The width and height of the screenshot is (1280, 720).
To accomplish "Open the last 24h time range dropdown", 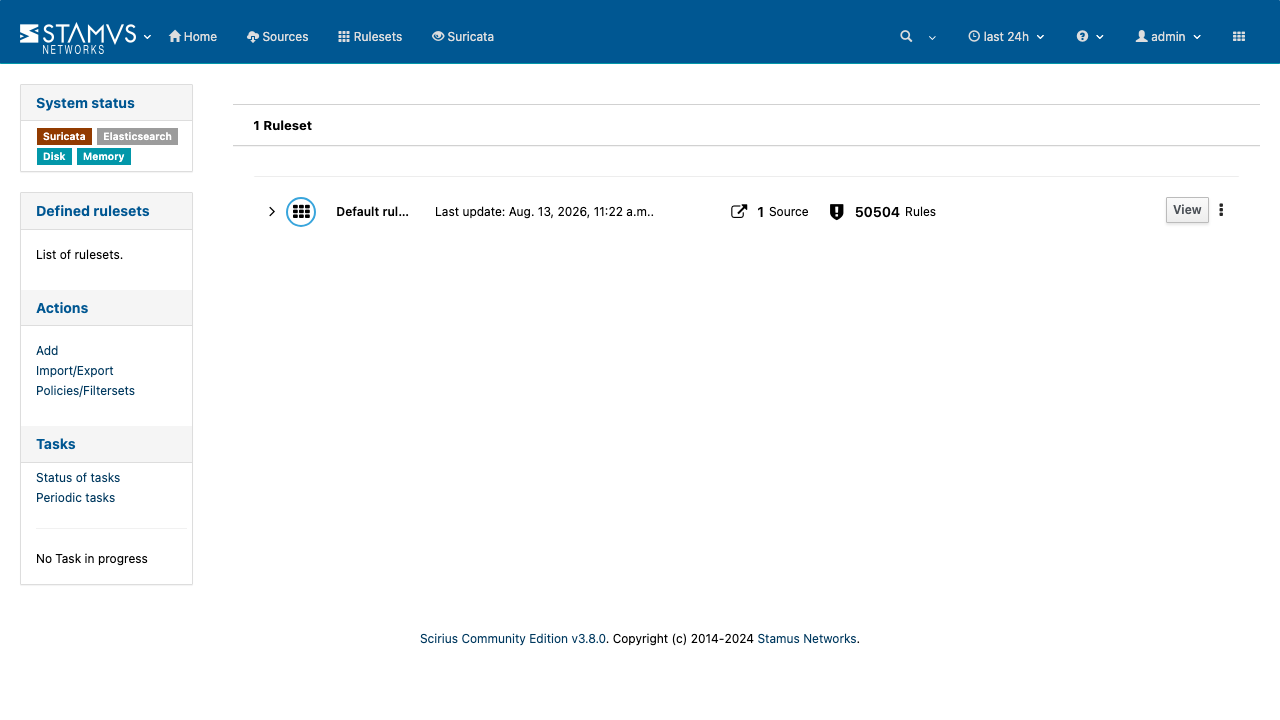I will click(x=1006, y=37).
